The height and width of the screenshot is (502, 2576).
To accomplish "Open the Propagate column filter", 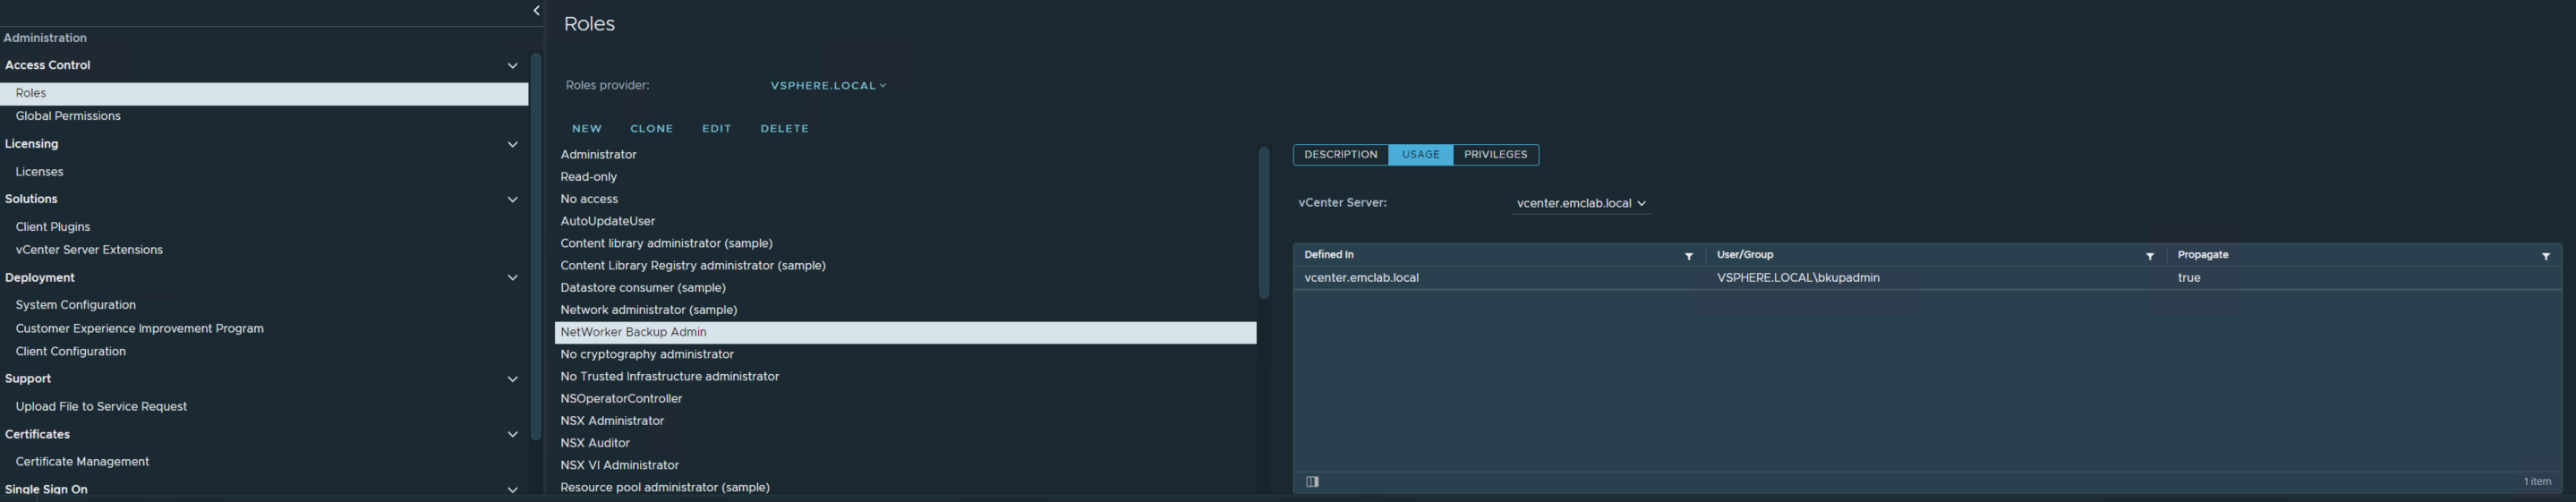I will 2545,256.
